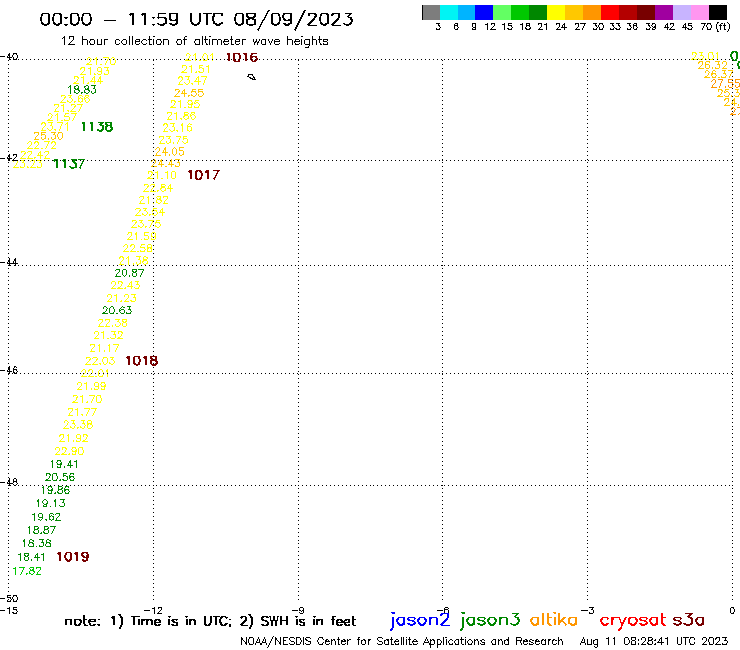
Task: Select wave height value 20.63
Action: (x=117, y=311)
